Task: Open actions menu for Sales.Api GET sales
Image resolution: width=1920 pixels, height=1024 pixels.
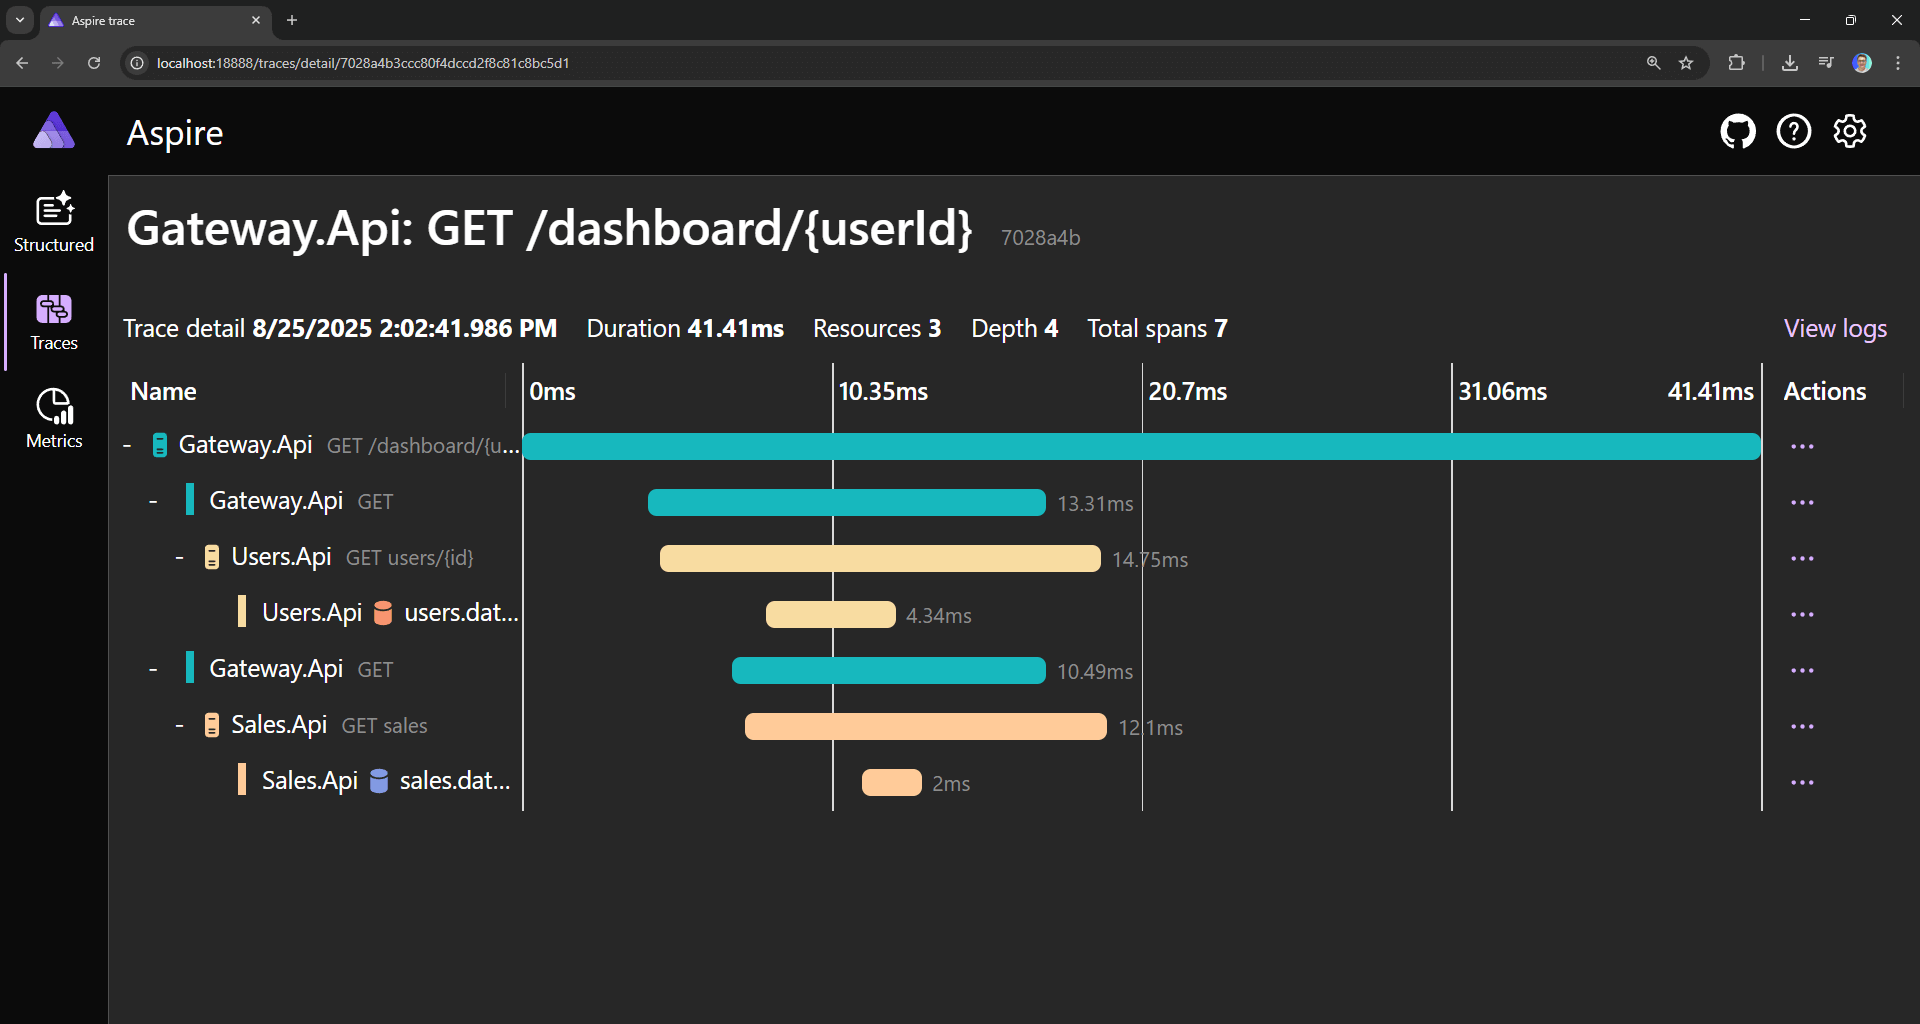Action: [1802, 727]
